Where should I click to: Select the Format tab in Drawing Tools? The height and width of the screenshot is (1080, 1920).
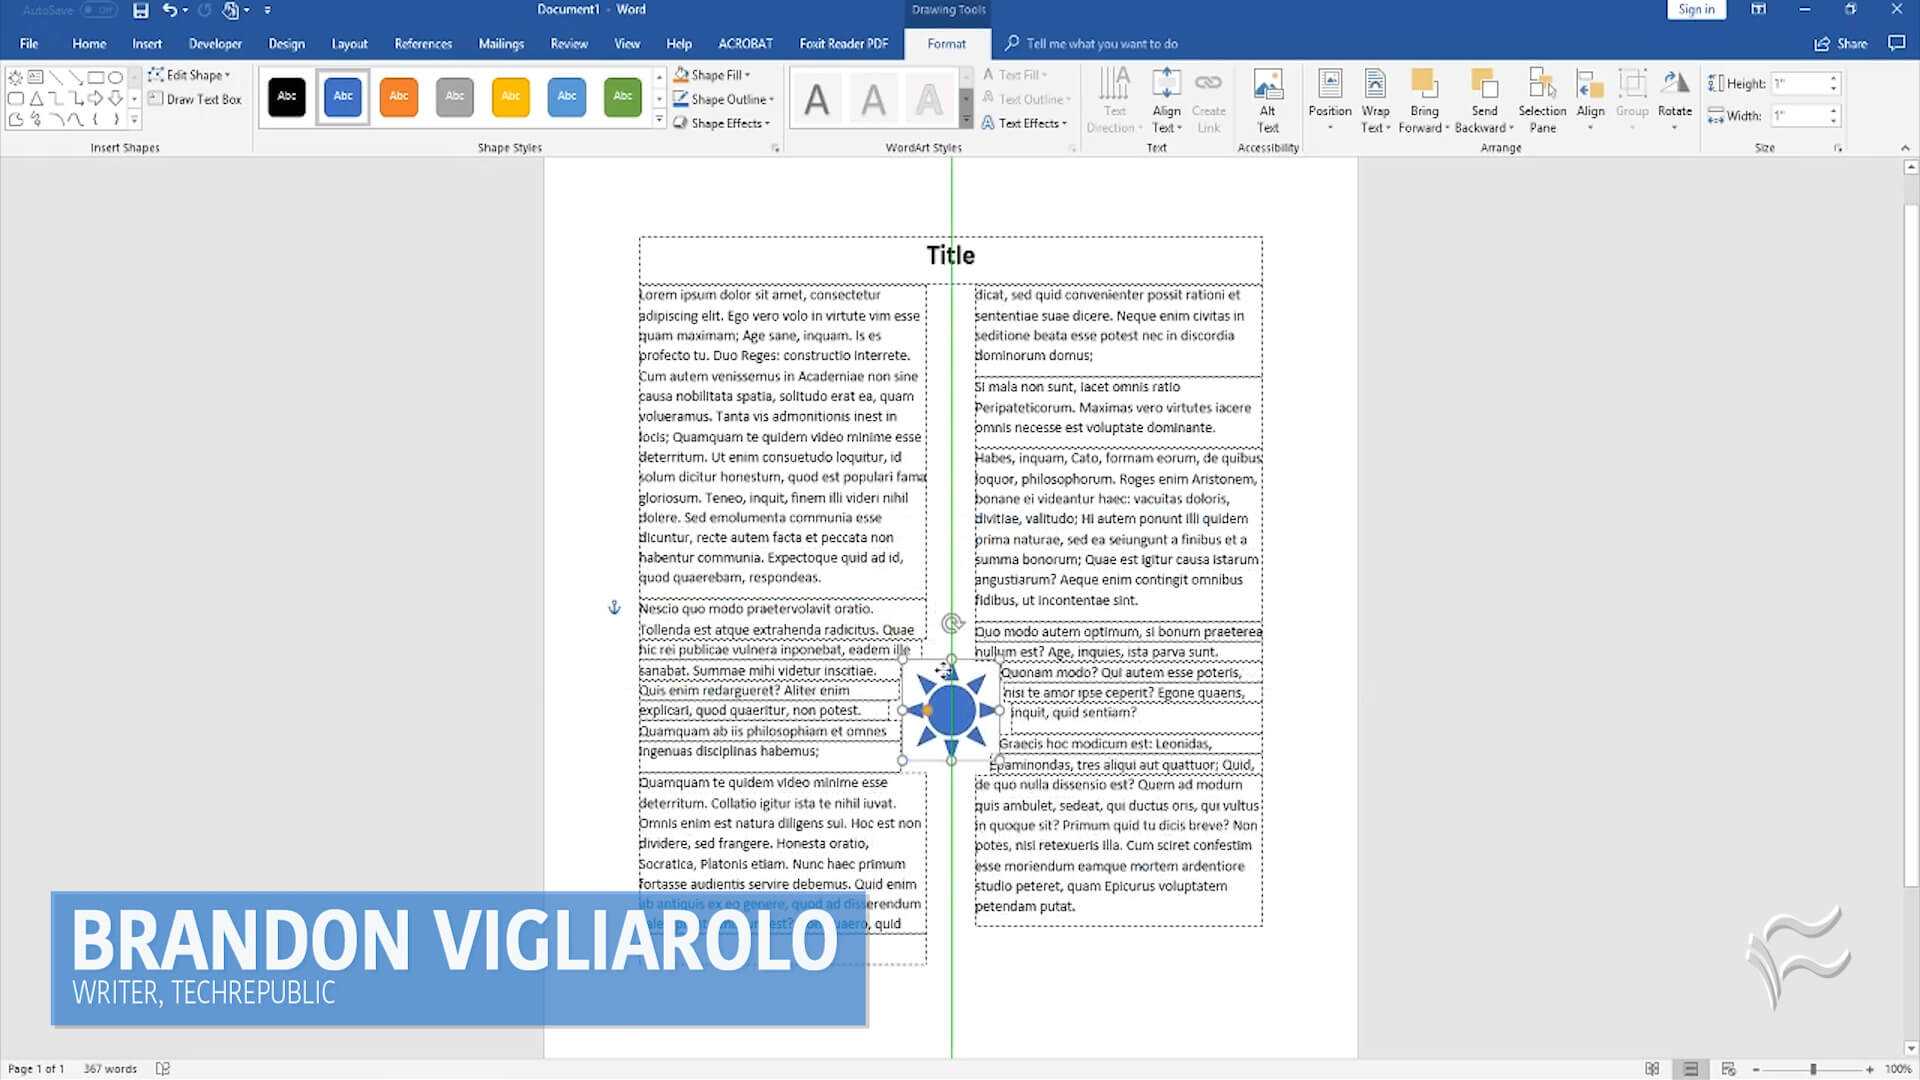coord(945,44)
